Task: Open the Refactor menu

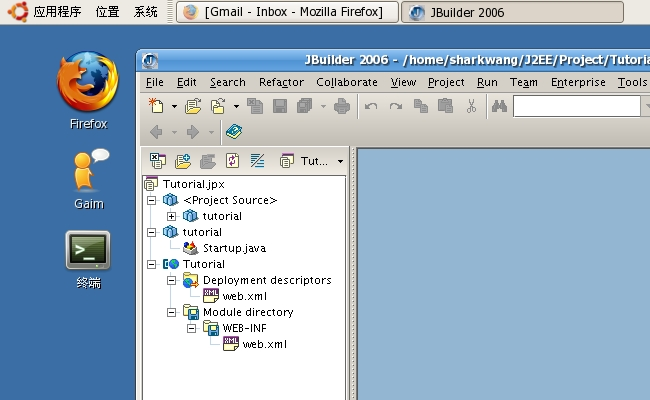Action: point(281,82)
